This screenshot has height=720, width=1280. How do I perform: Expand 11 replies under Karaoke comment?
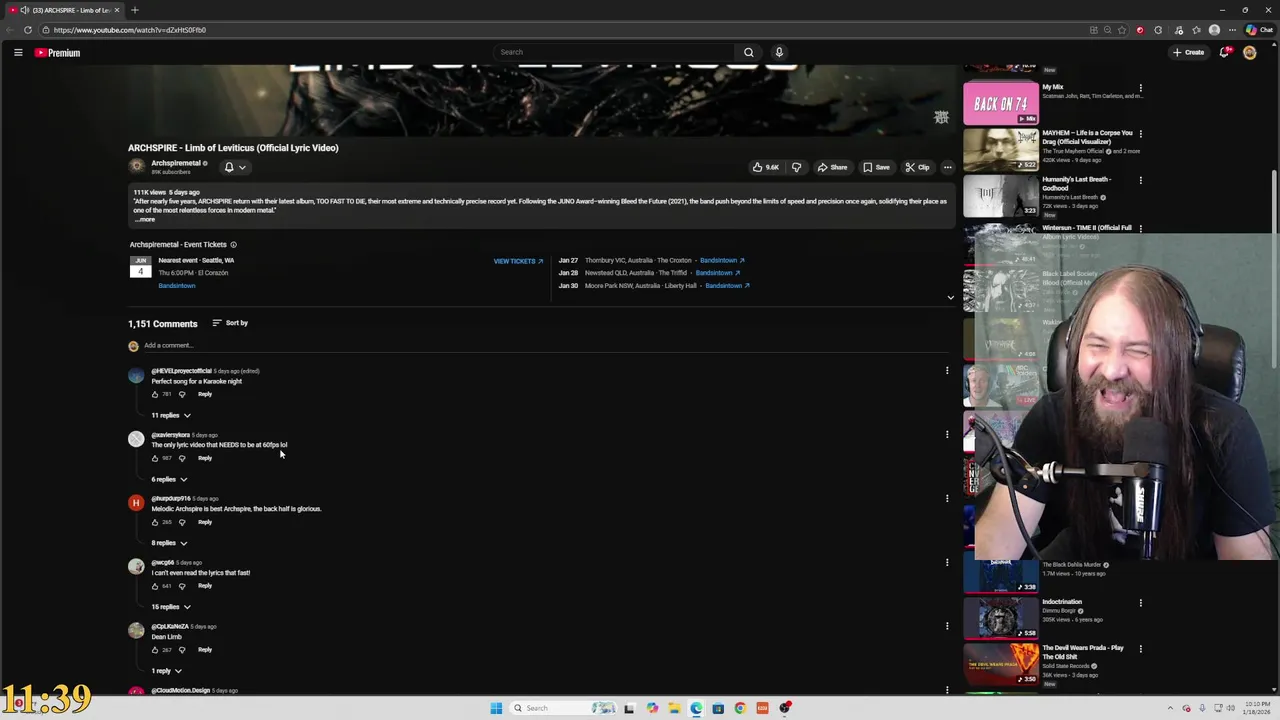(170, 415)
